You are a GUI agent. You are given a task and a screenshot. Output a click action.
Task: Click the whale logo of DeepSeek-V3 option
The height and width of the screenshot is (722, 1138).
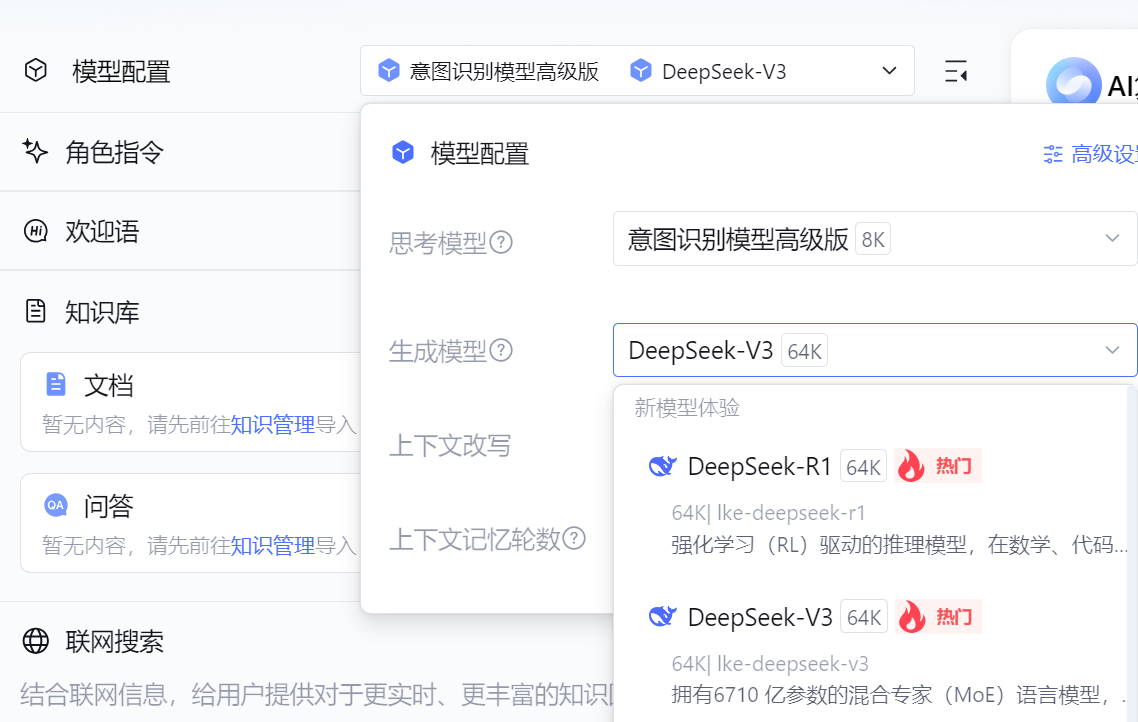click(x=662, y=617)
